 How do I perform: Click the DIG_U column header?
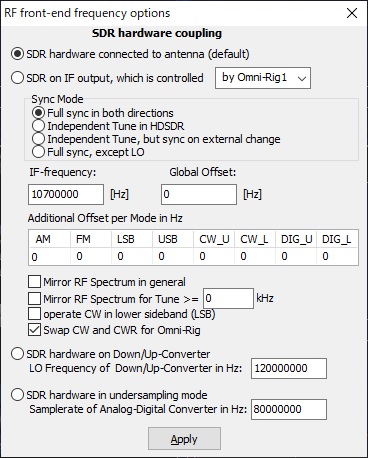(296, 239)
